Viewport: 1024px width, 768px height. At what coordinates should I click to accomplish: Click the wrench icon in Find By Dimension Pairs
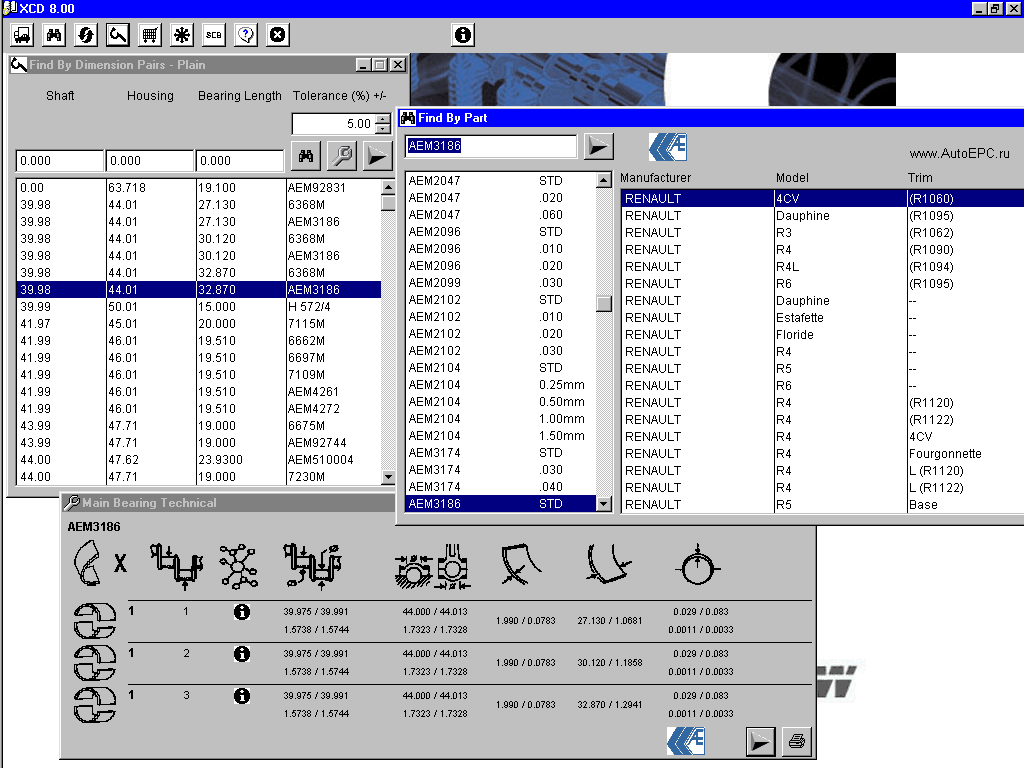[x=341, y=156]
